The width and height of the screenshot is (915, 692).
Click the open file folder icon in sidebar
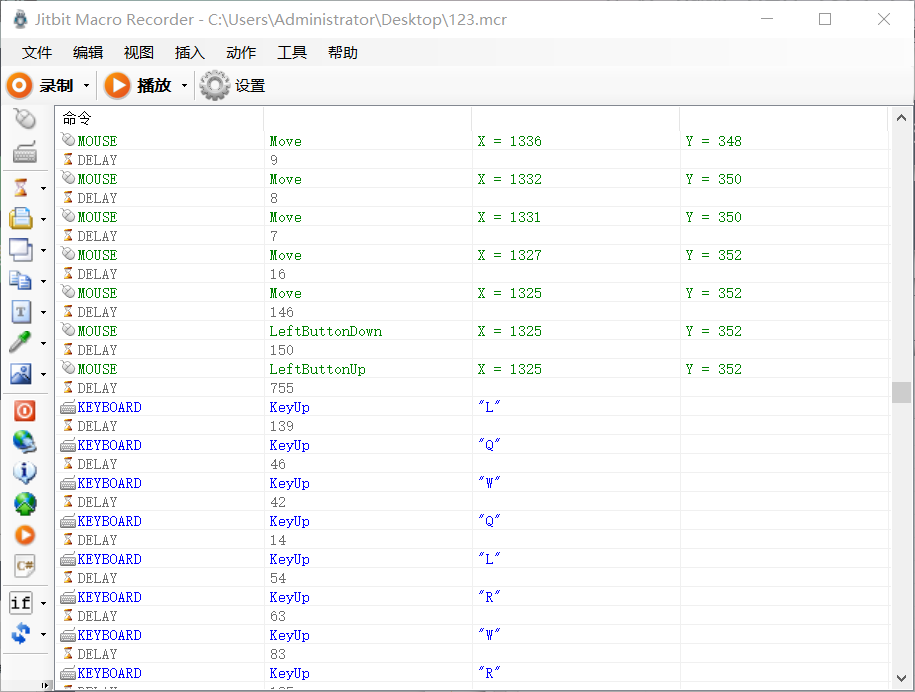(21, 219)
